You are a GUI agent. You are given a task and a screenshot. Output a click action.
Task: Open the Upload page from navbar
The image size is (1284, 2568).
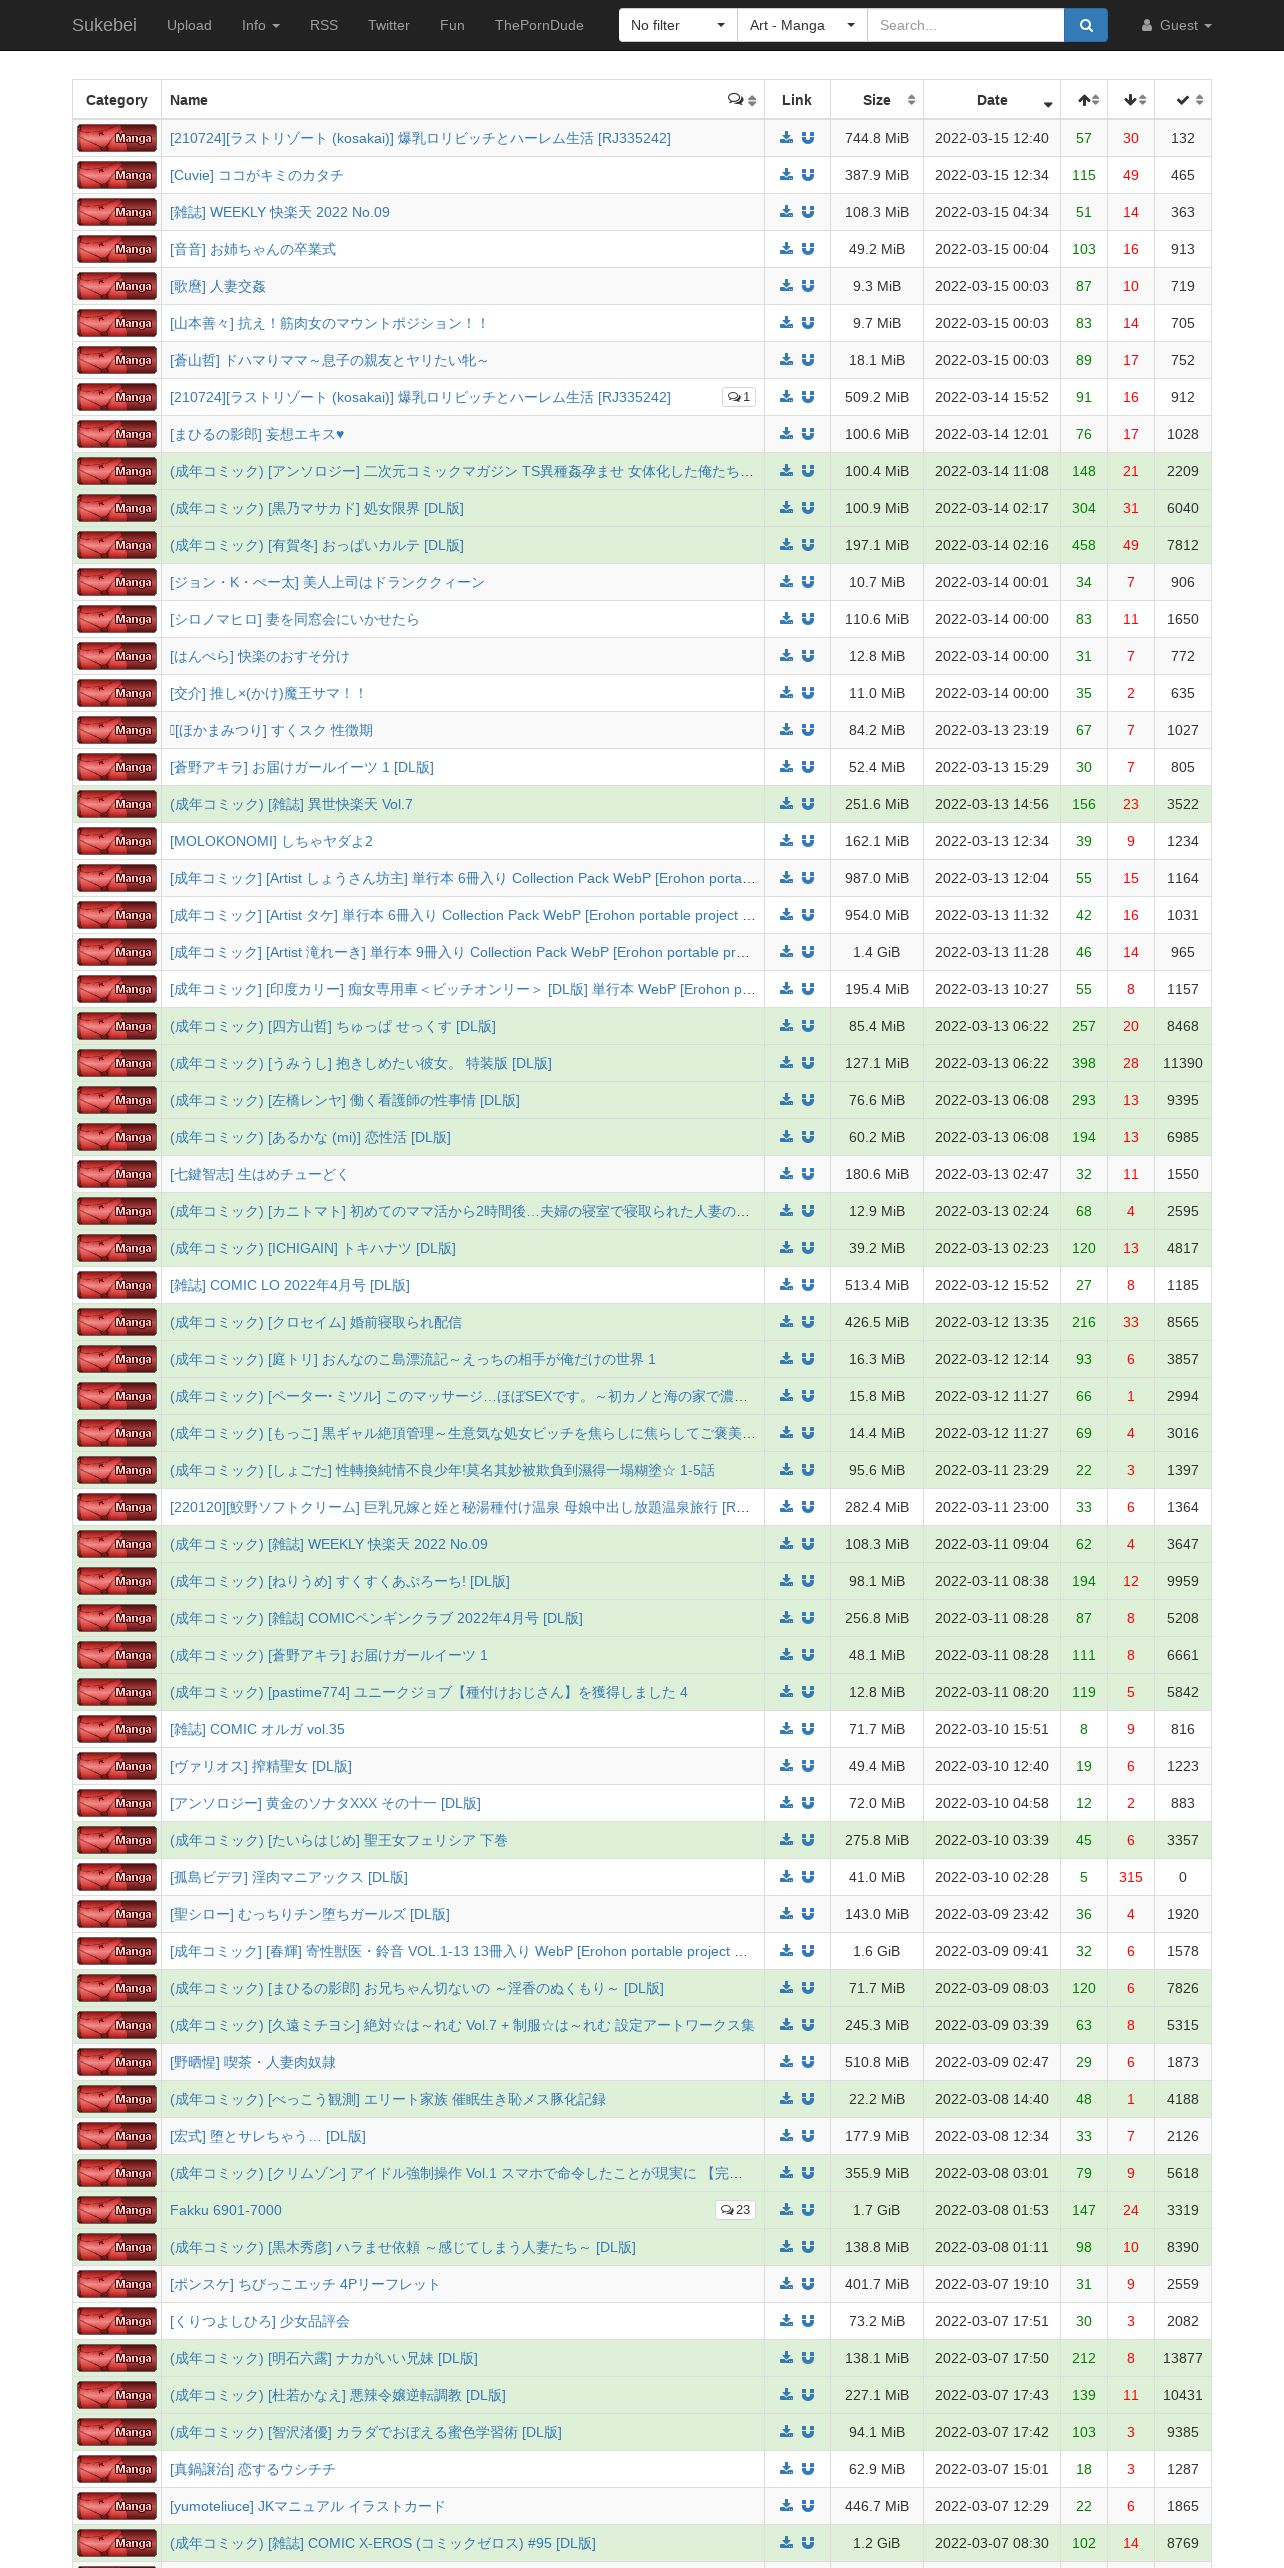click(189, 25)
